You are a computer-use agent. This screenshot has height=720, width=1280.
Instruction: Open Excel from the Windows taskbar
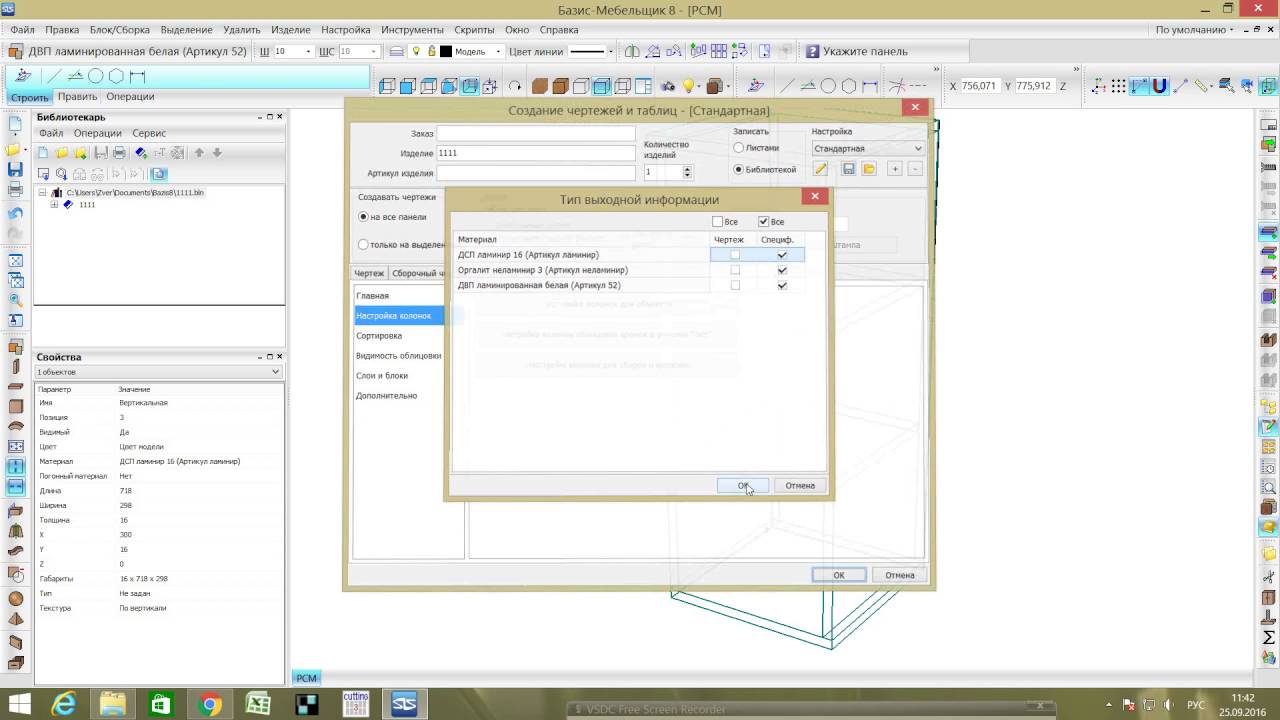click(258, 704)
